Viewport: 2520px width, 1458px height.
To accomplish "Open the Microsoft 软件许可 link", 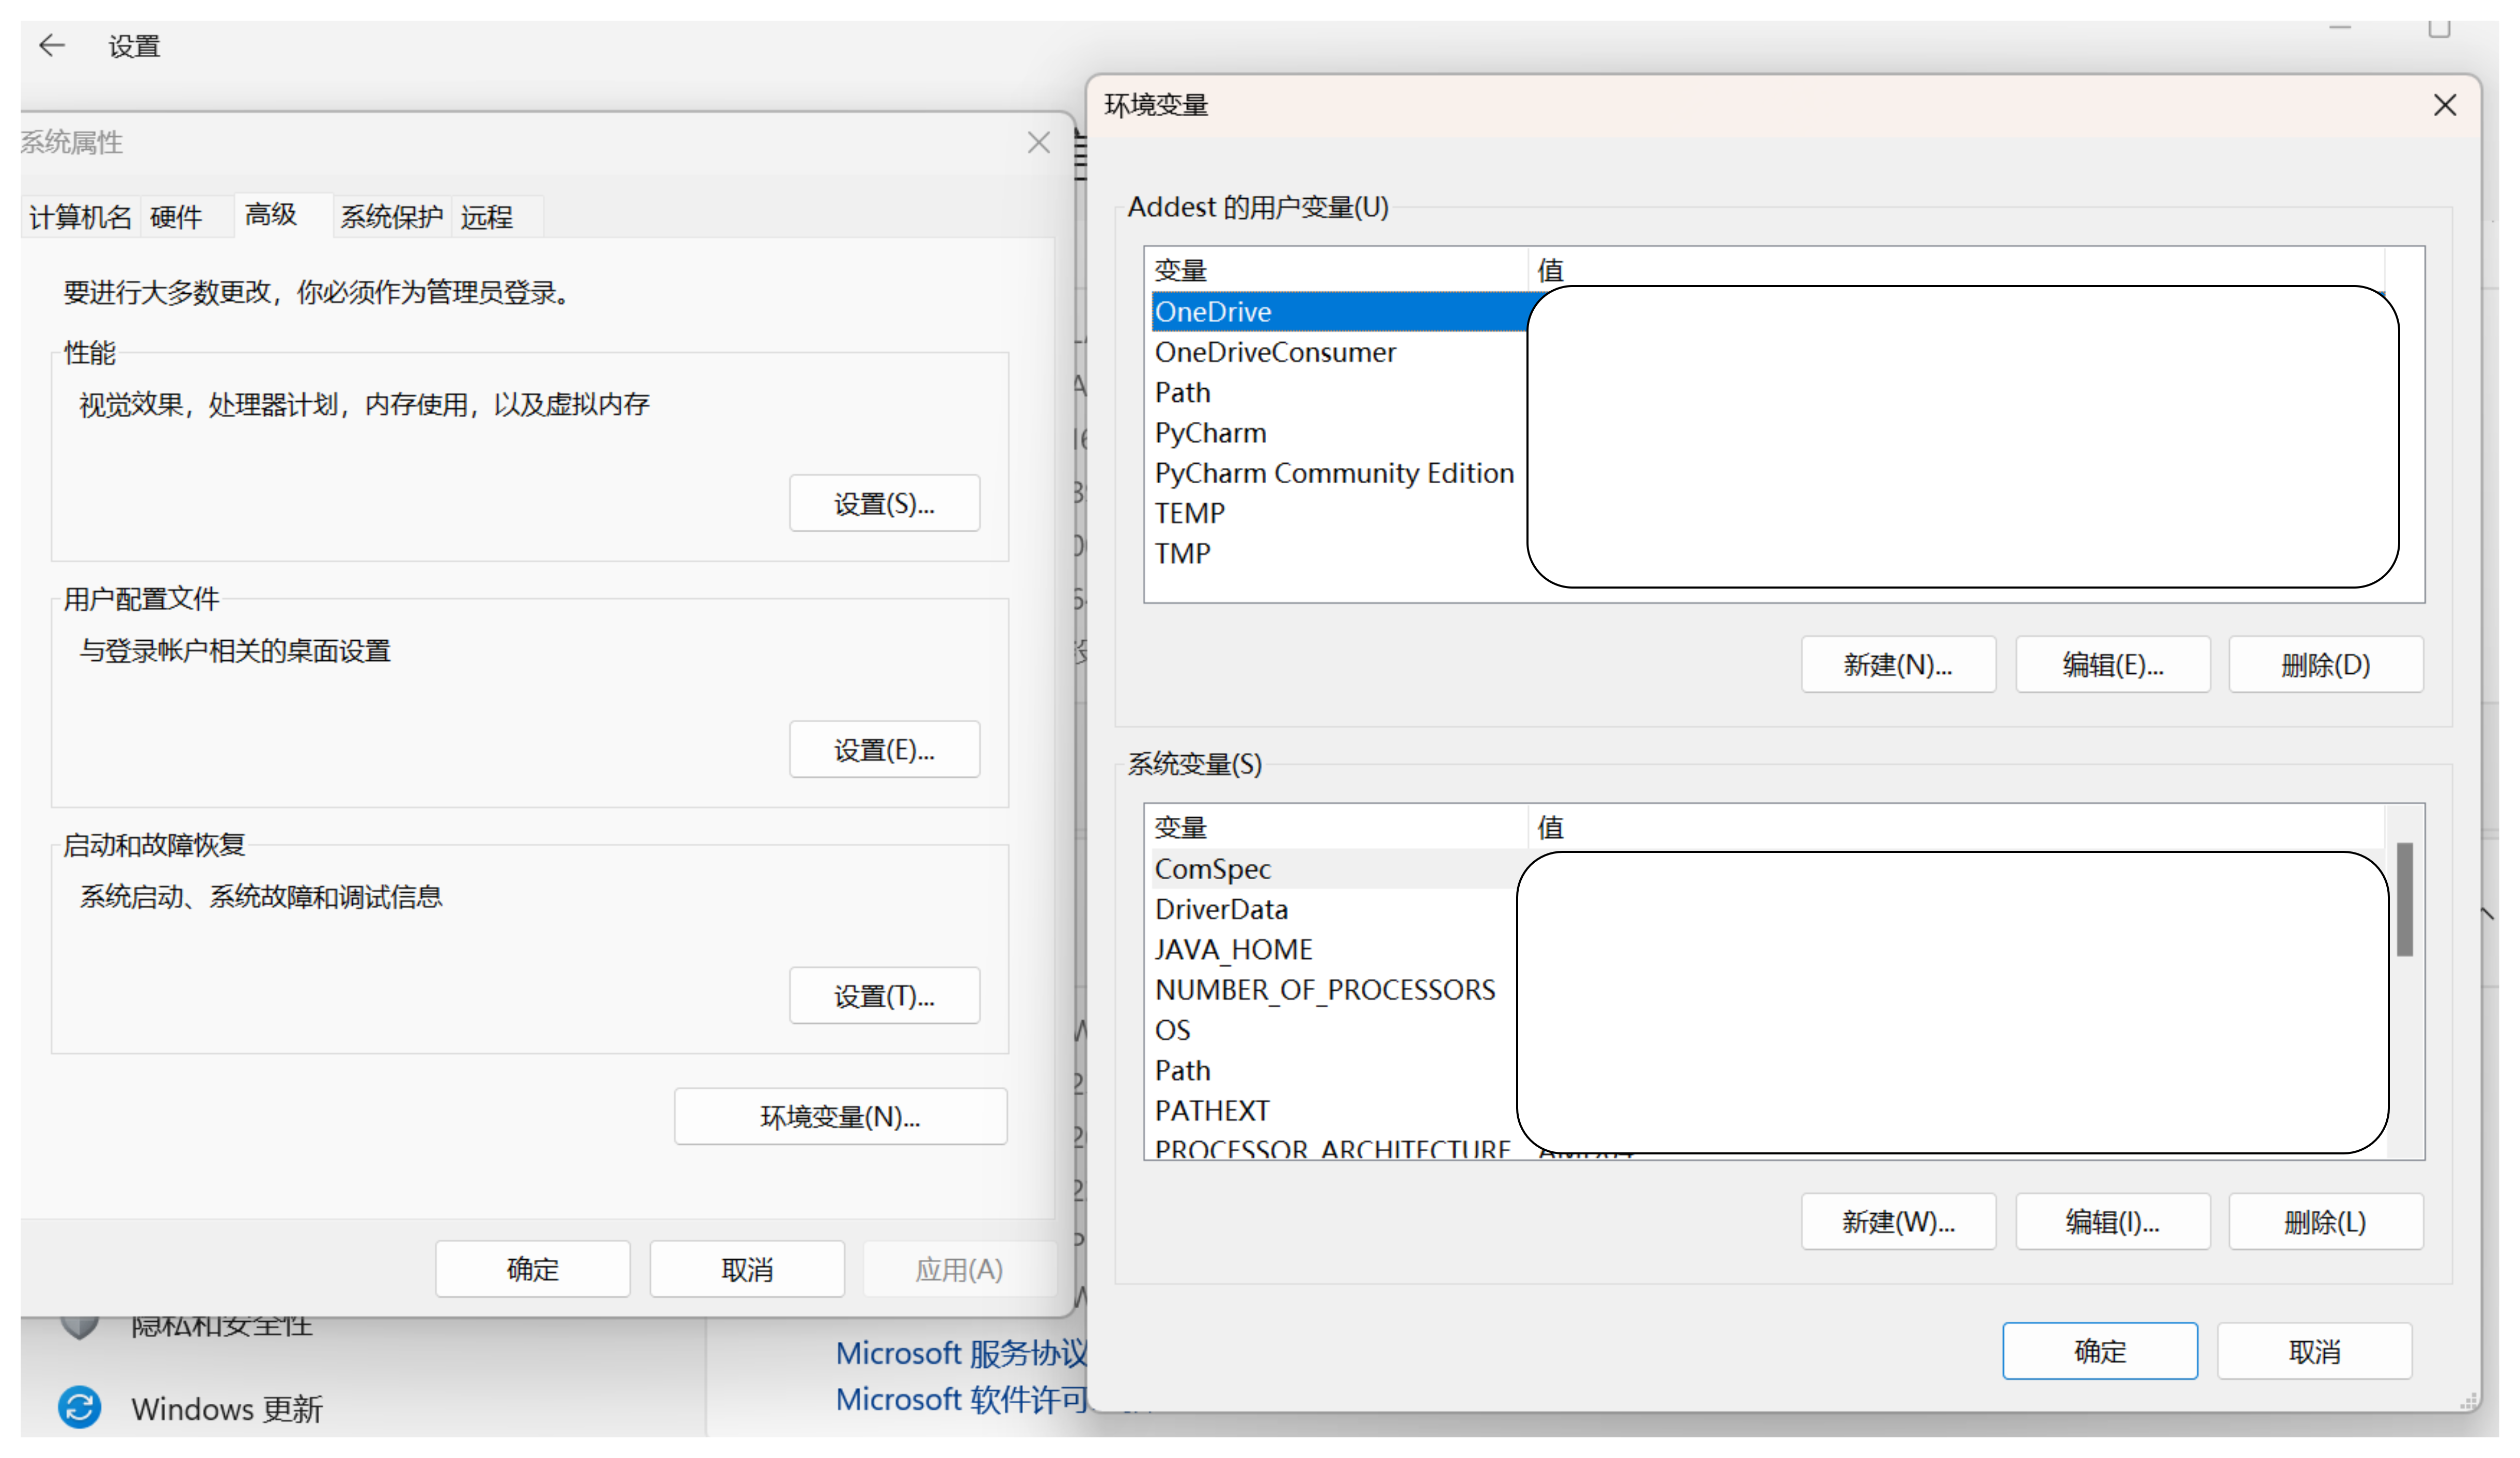I will click(961, 1399).
